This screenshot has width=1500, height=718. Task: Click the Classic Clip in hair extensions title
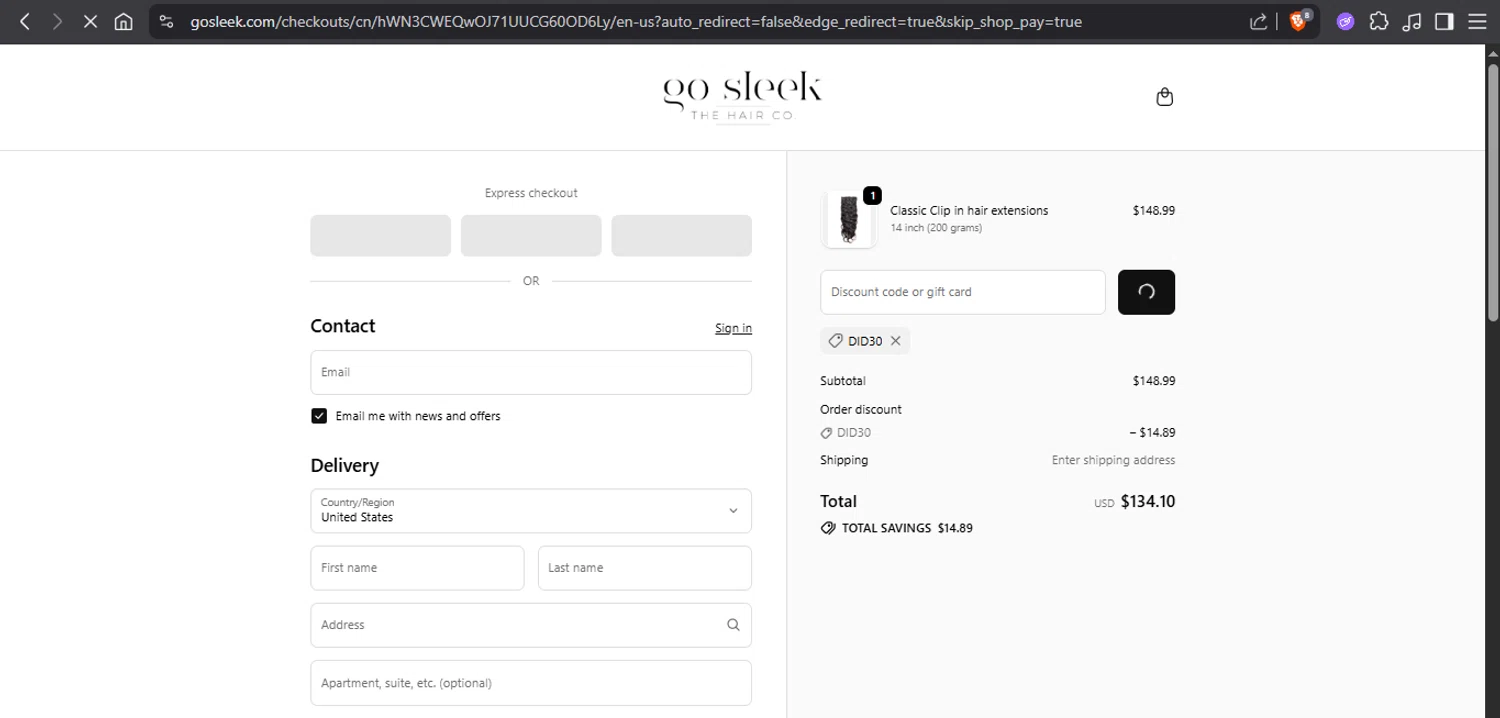click(969, 211)
